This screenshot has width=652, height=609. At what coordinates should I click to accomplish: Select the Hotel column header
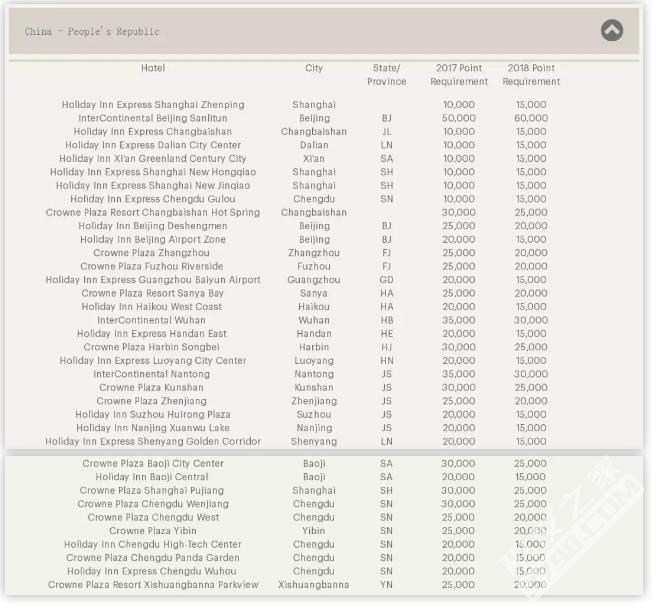(153, 68)
